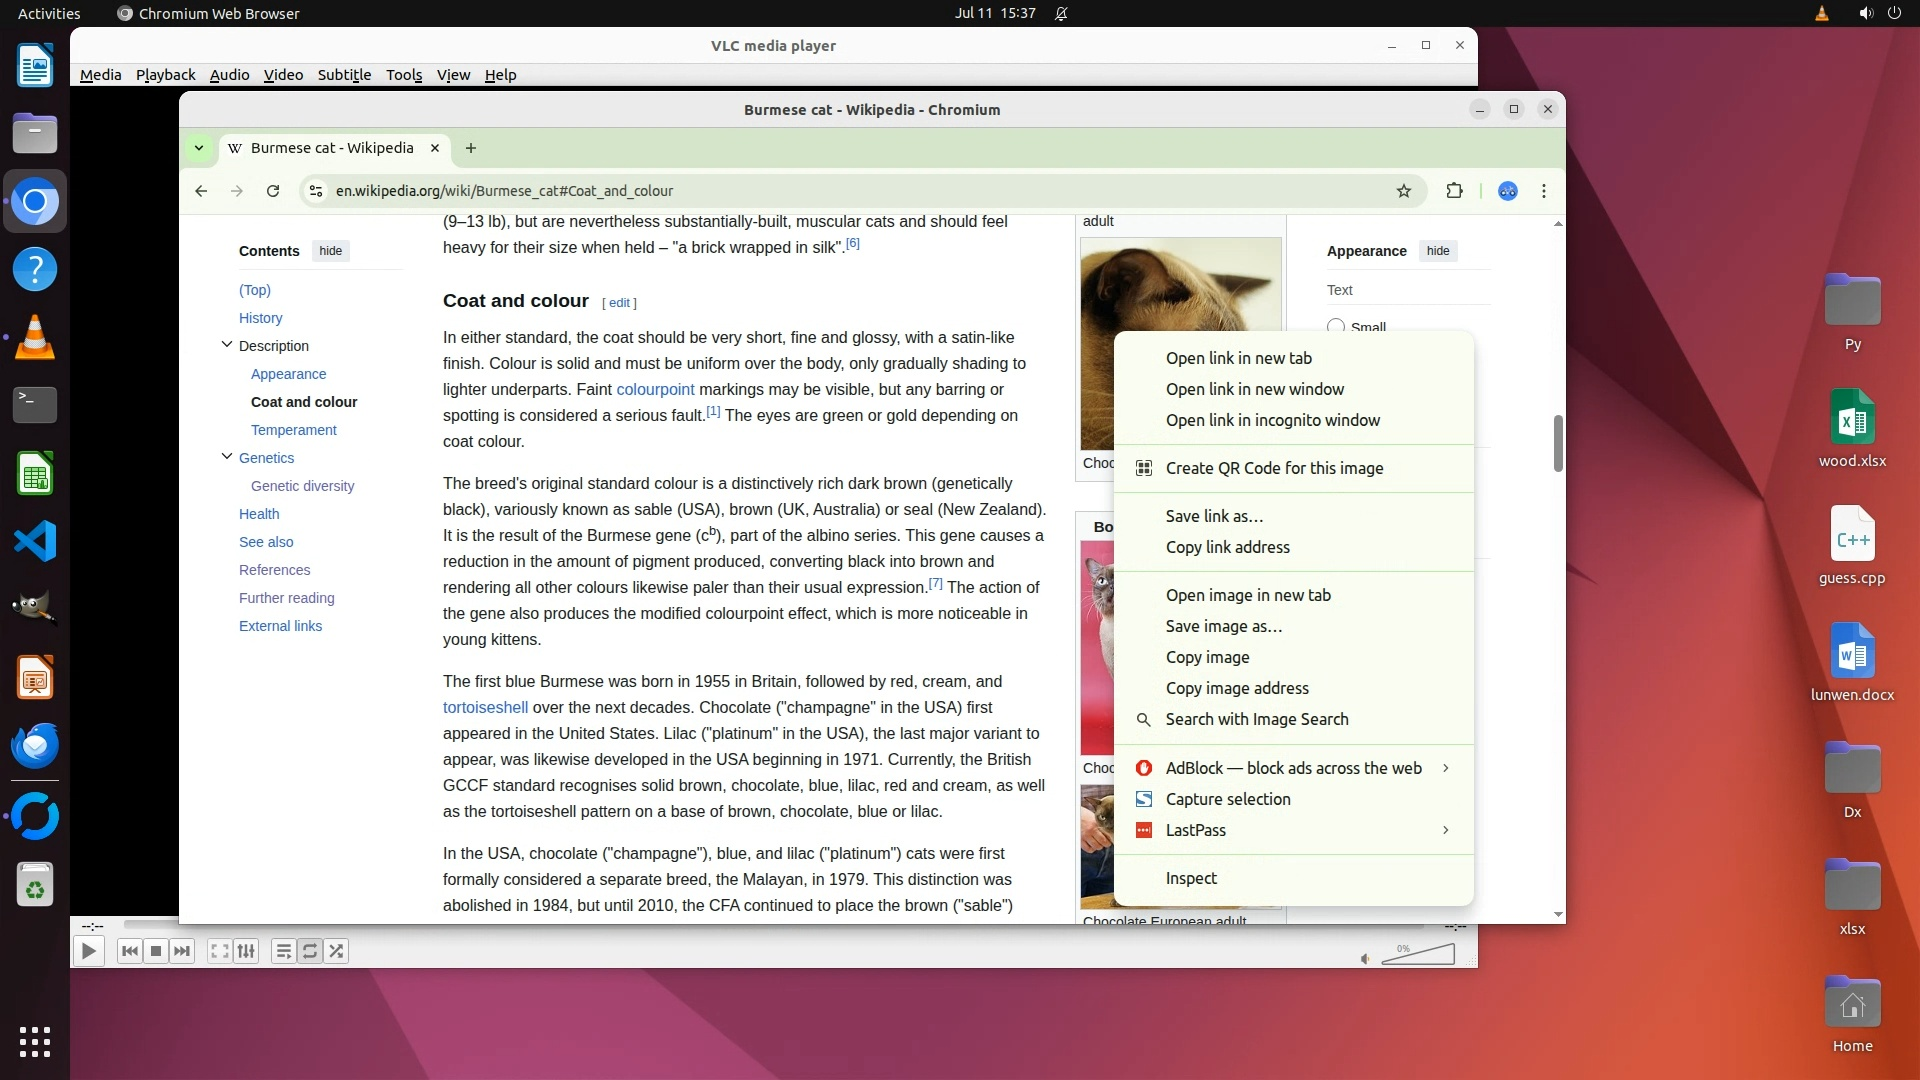Choose Copy image address menu entry
This screenshot has width=1920, height=1080.
click(x=1237, y=688)
